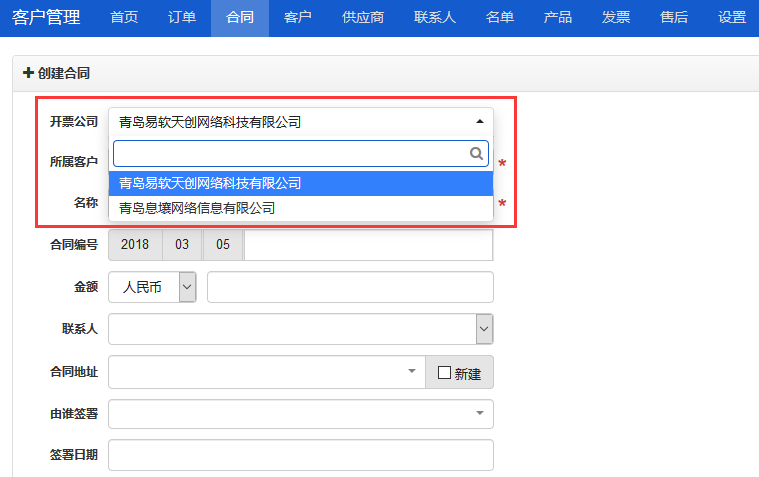Image resolution: width=759 pixels, height=477 pixels.
Task: Open the 发票 menu
Action: (x=616, y=17)
